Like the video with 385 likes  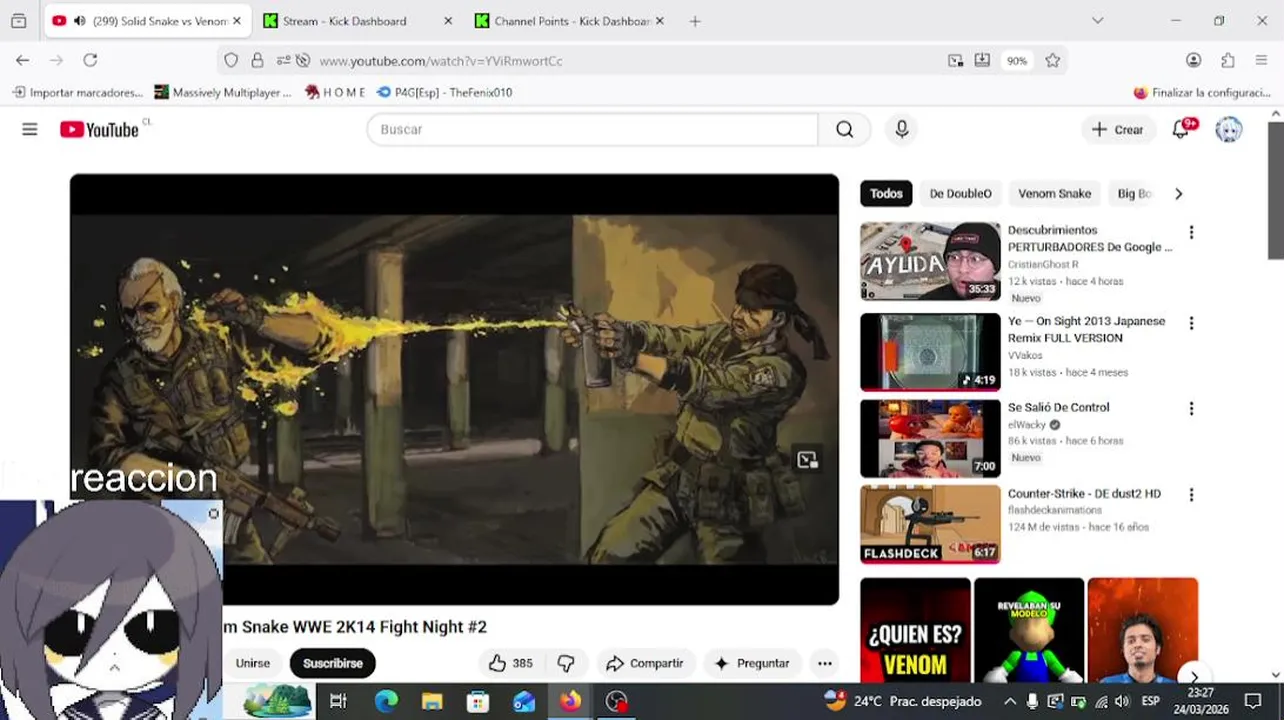[x=510, y=663]
